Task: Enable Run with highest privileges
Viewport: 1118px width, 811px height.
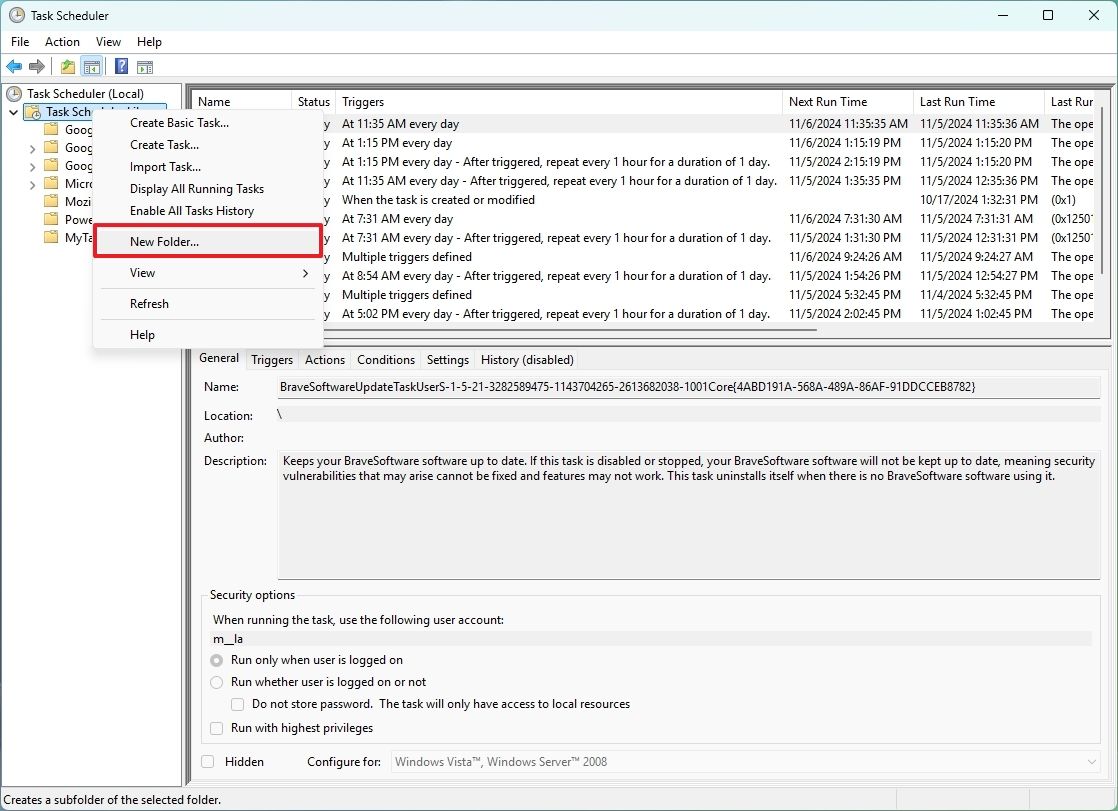Action: pos(216,728)
